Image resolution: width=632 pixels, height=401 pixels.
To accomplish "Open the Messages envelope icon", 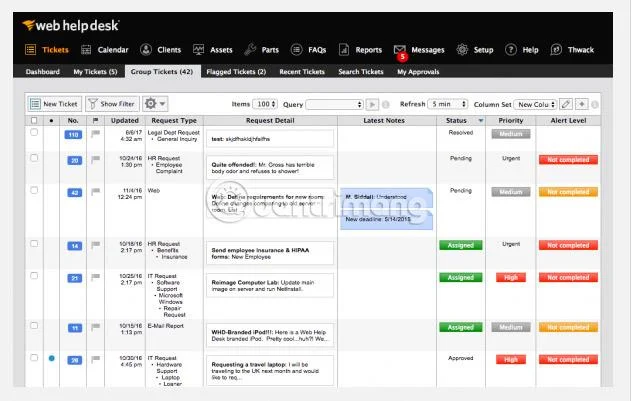I will 399,50.
